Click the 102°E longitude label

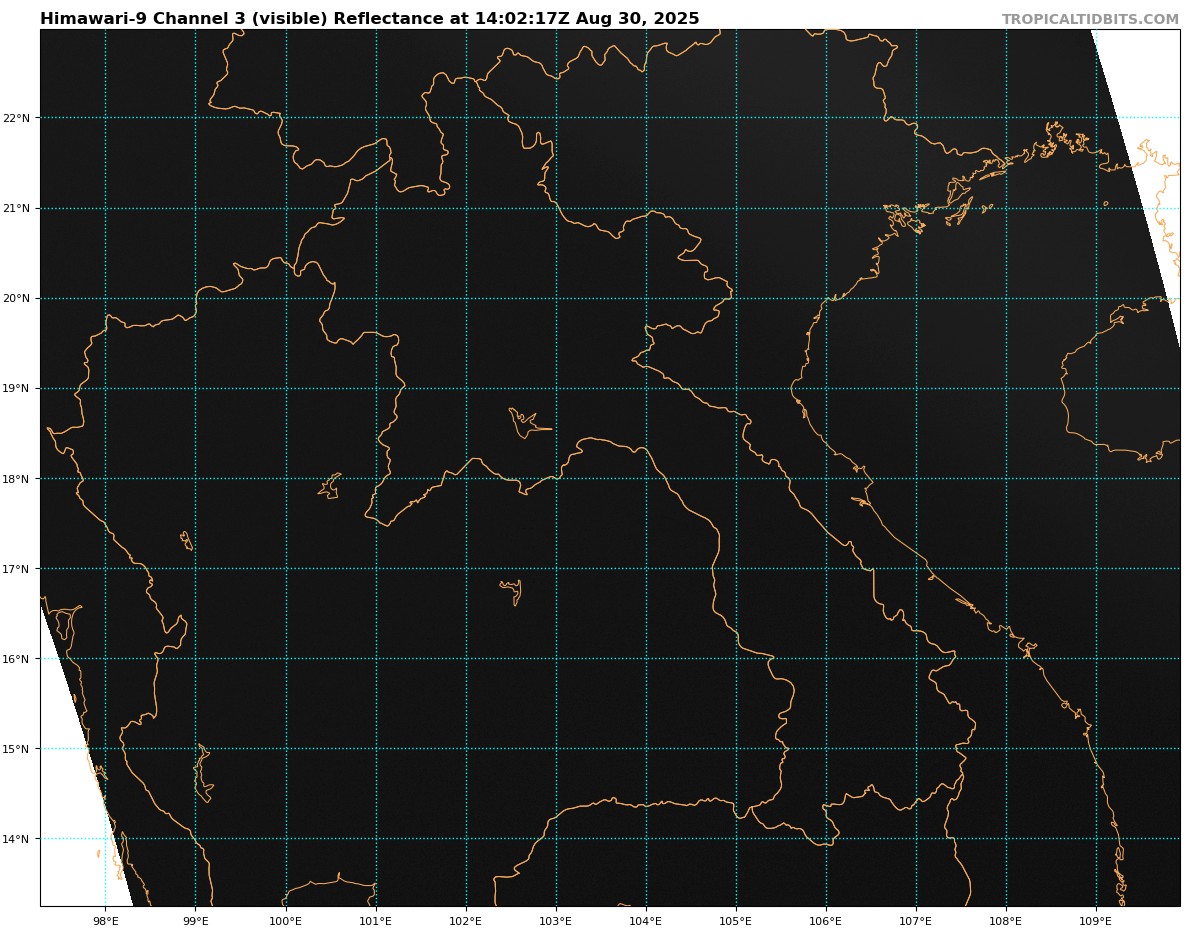(466, 921)
